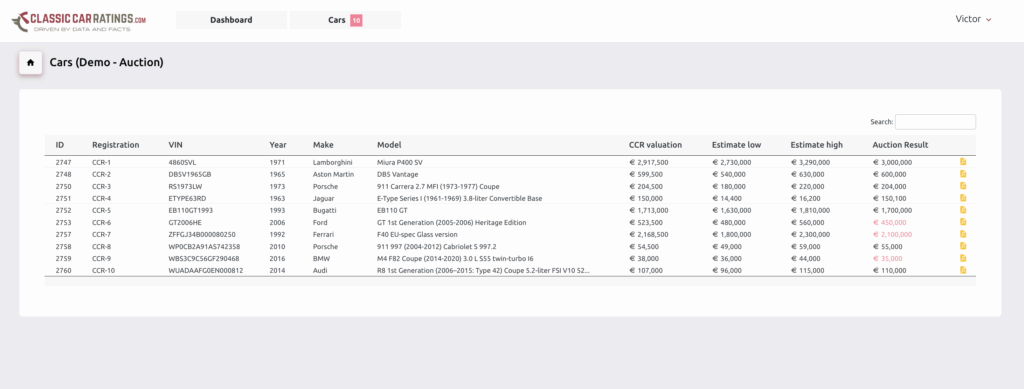Screen dimensions: 1024x389
Task: Open document icon for Ford GT row
Action: click(963, 222)
